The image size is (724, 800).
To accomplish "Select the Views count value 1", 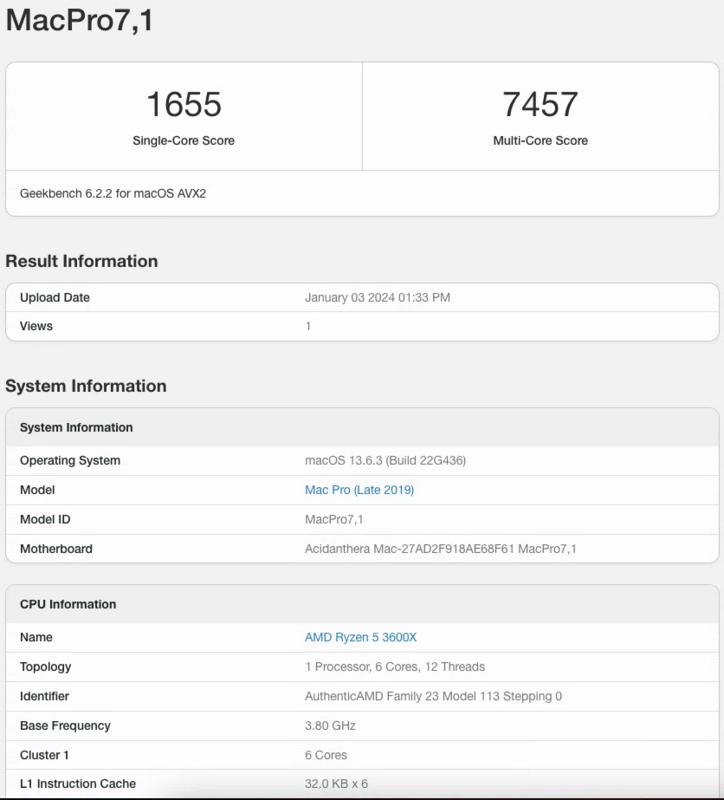I will coord(308,326).
